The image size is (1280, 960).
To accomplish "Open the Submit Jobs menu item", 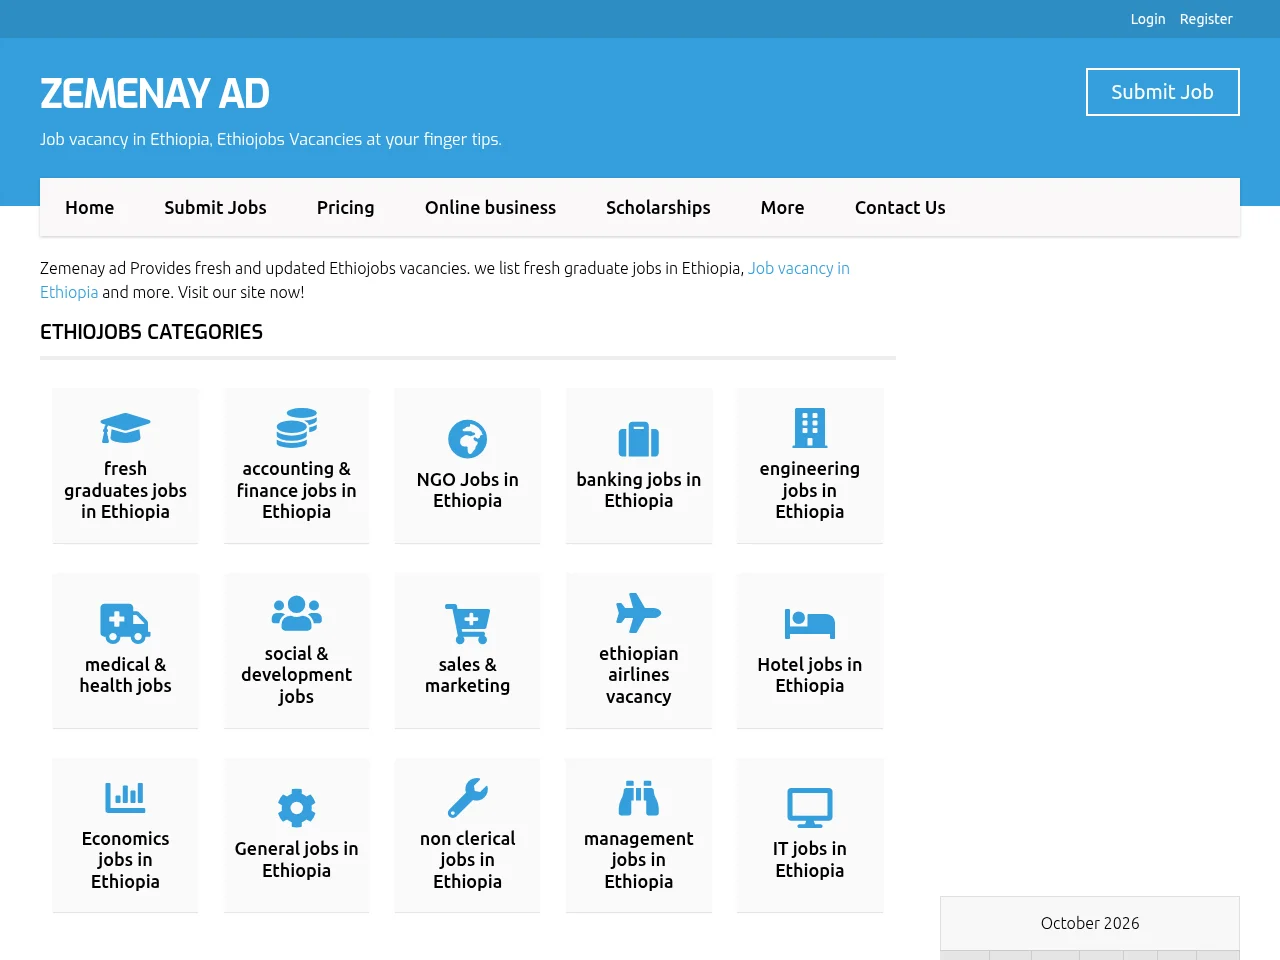I will coord(215,208).
